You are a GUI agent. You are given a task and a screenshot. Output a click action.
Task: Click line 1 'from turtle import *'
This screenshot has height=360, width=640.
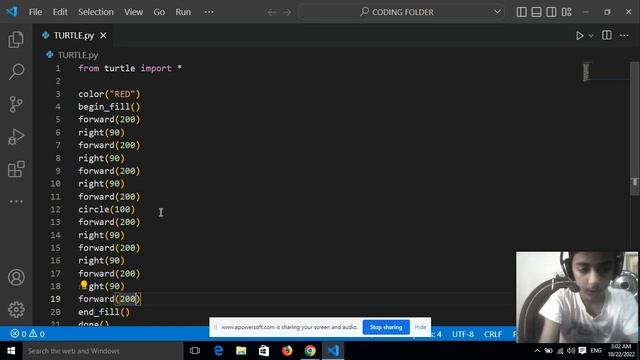tap(130, 68)
